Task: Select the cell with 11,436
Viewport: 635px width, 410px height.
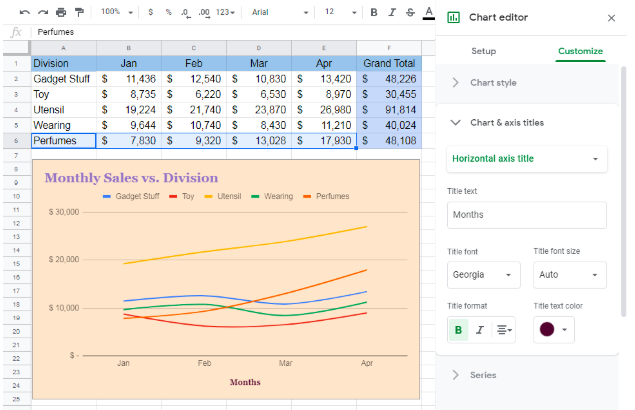Action: pos(129,79)
